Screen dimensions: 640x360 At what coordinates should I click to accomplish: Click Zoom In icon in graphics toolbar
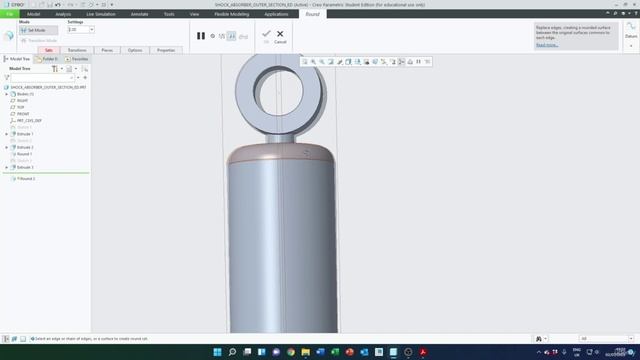pyautogui.click(x=313, y=62)
